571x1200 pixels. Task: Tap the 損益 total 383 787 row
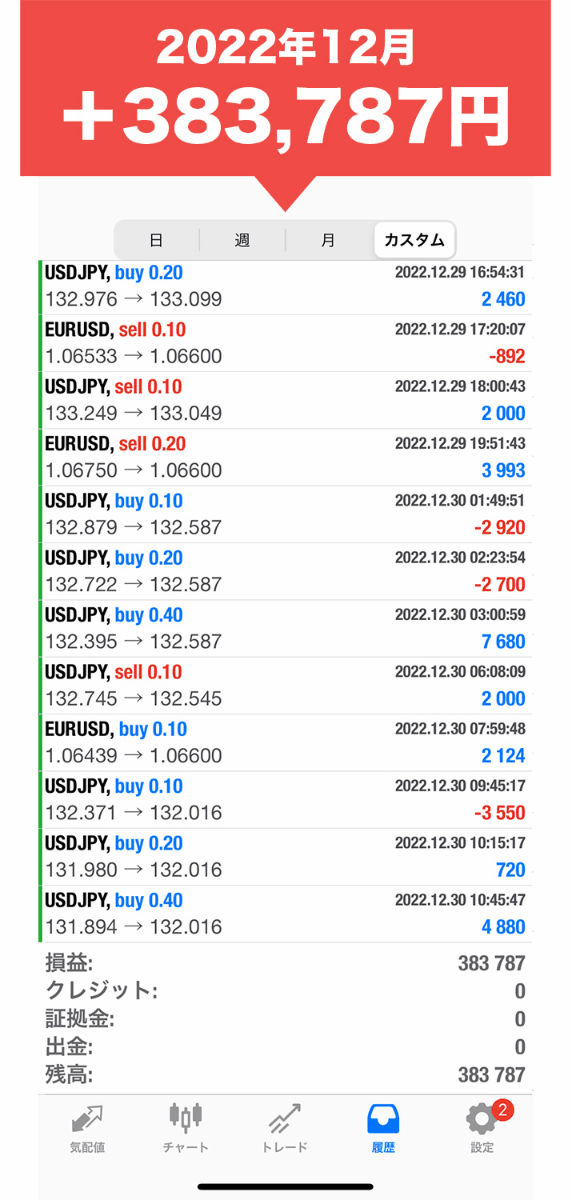[x=286, y=964]
